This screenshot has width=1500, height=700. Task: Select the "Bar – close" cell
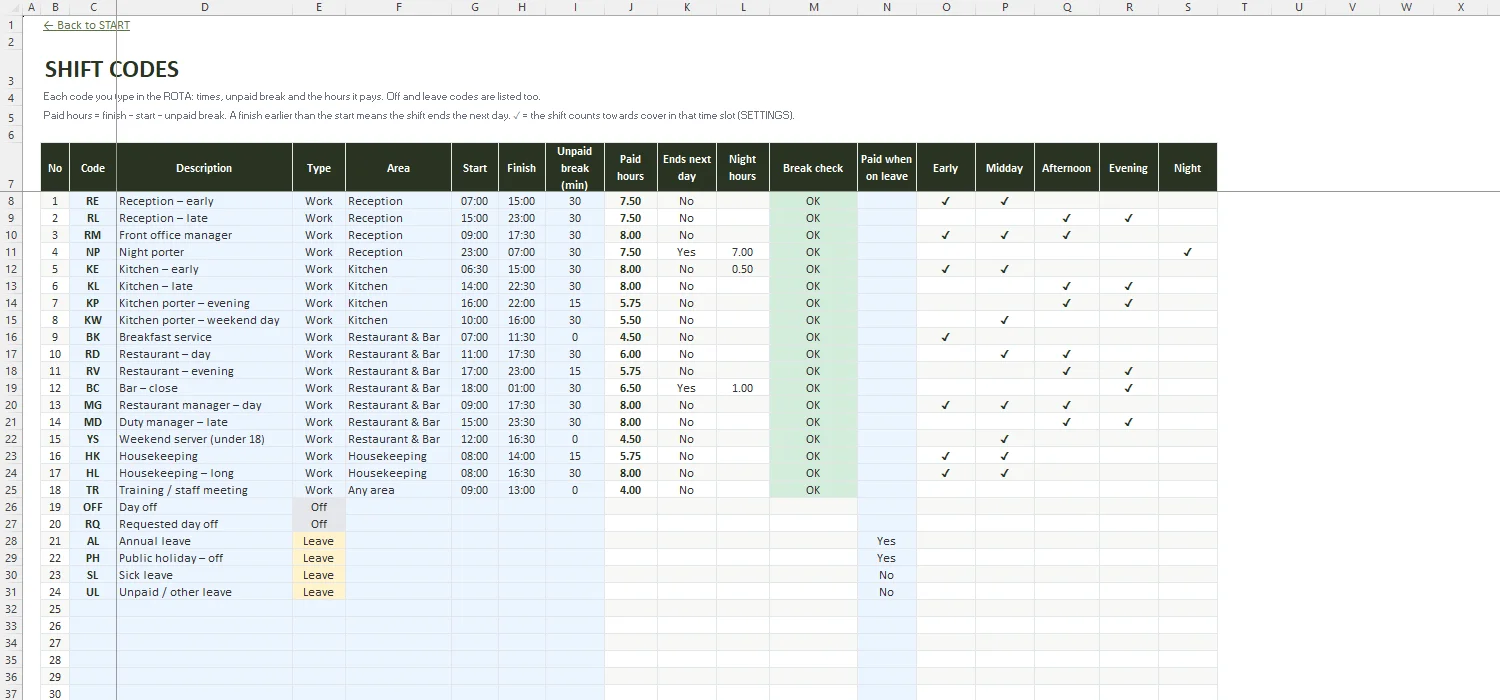point(204,388)
